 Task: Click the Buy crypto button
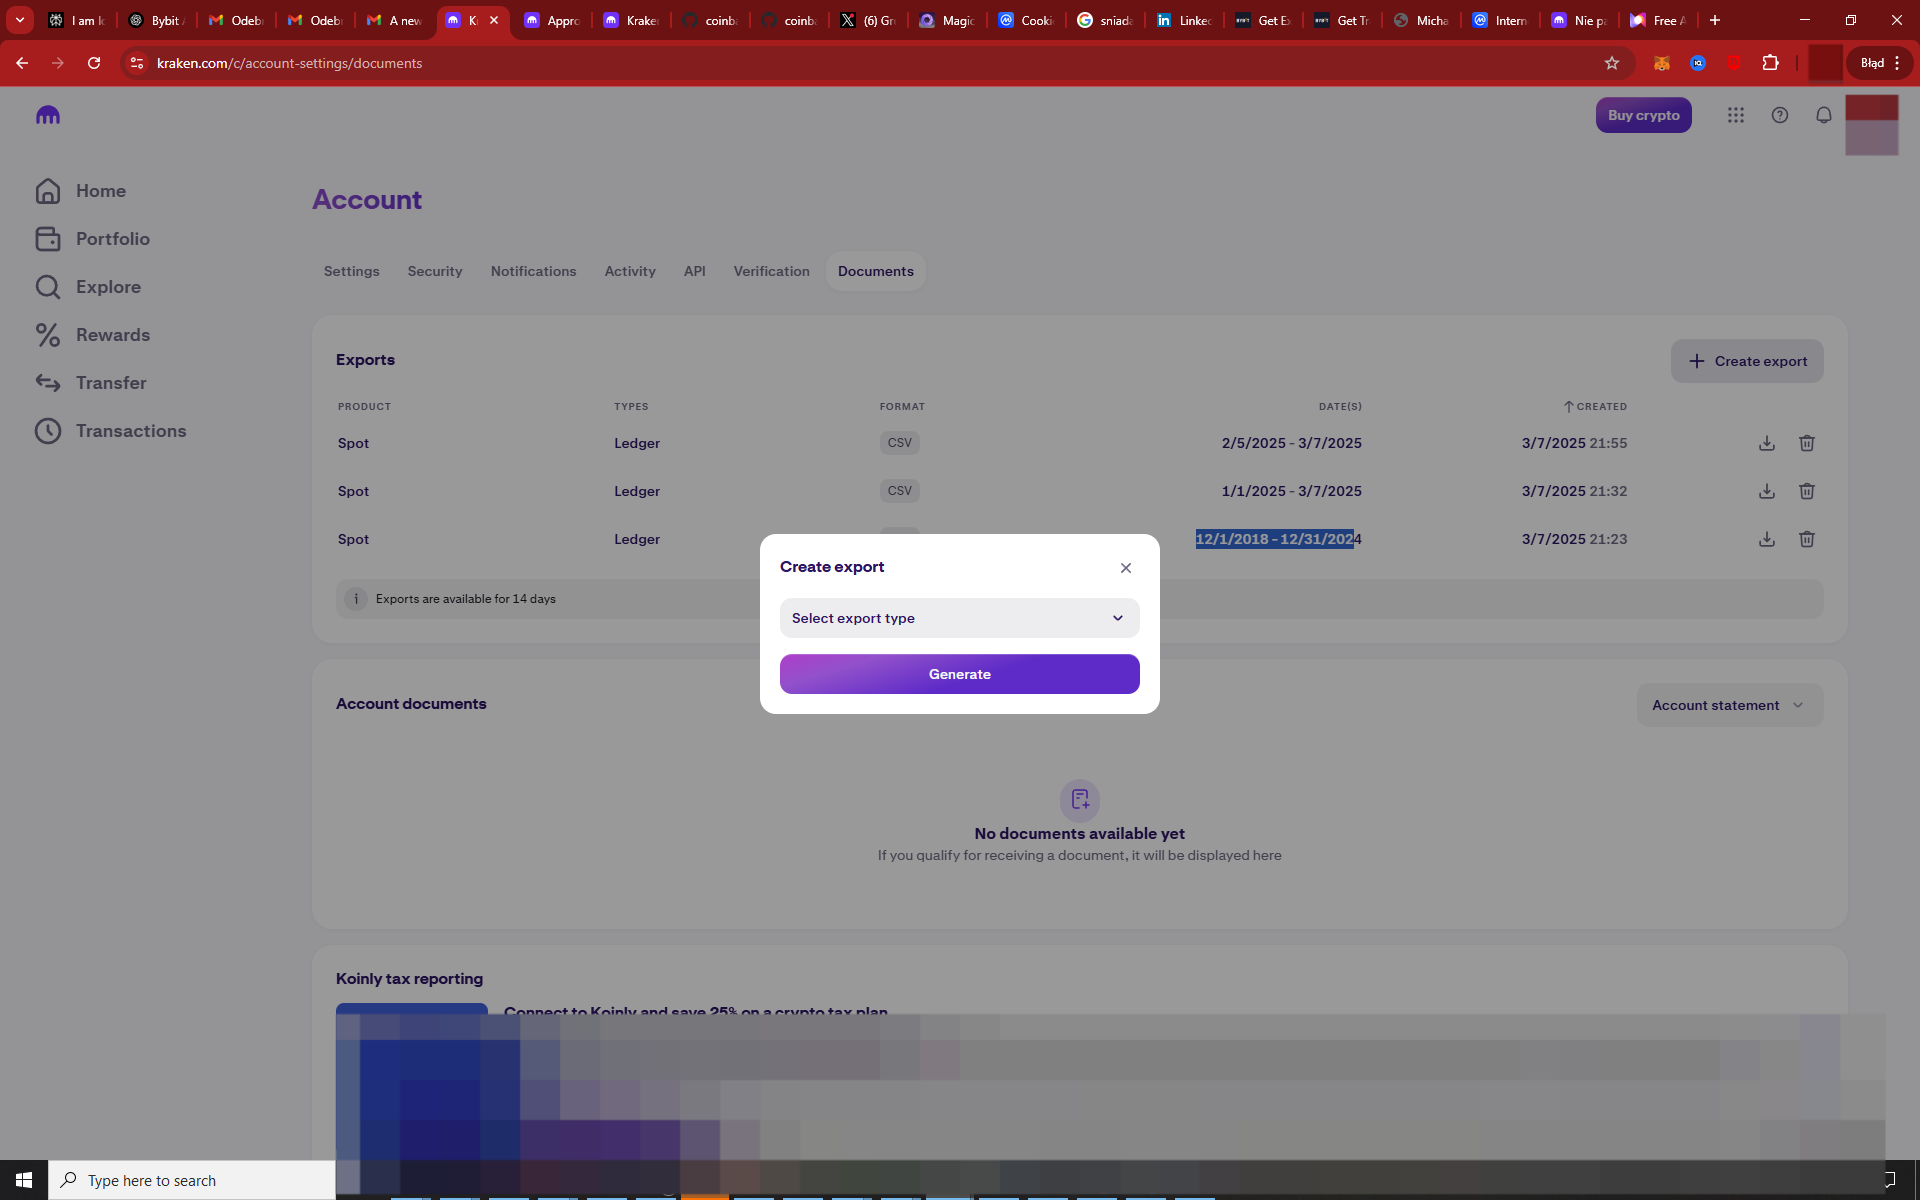click(x=1643, y=115)
